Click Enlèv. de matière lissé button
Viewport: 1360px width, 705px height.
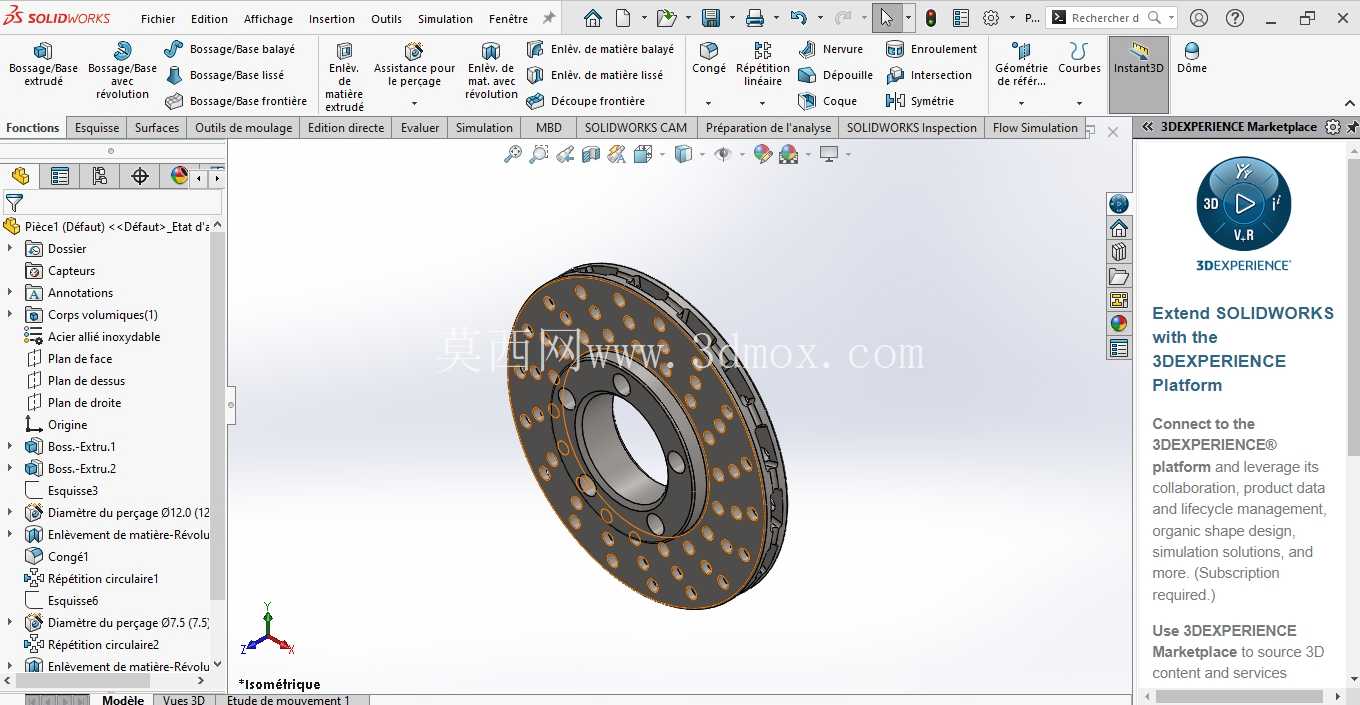pos(594,75)
